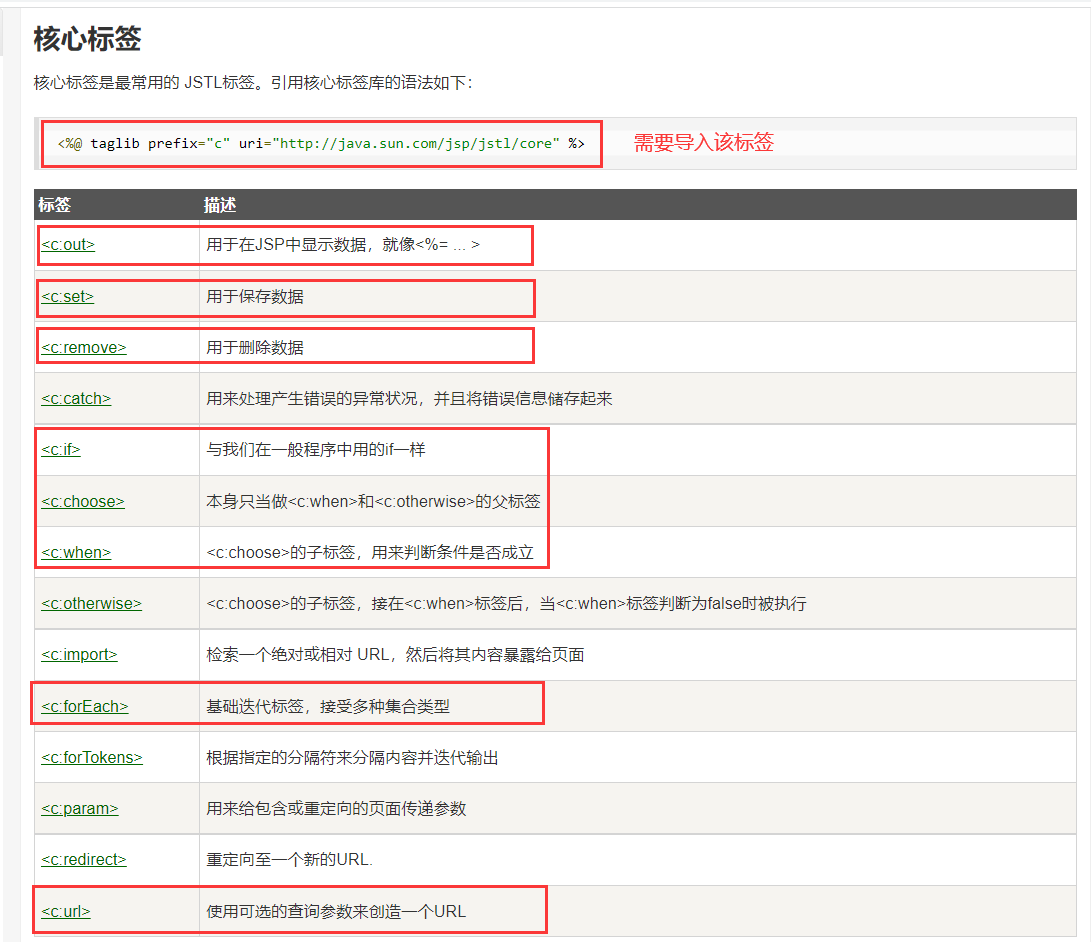Click the 核心标签 heading

87,39
